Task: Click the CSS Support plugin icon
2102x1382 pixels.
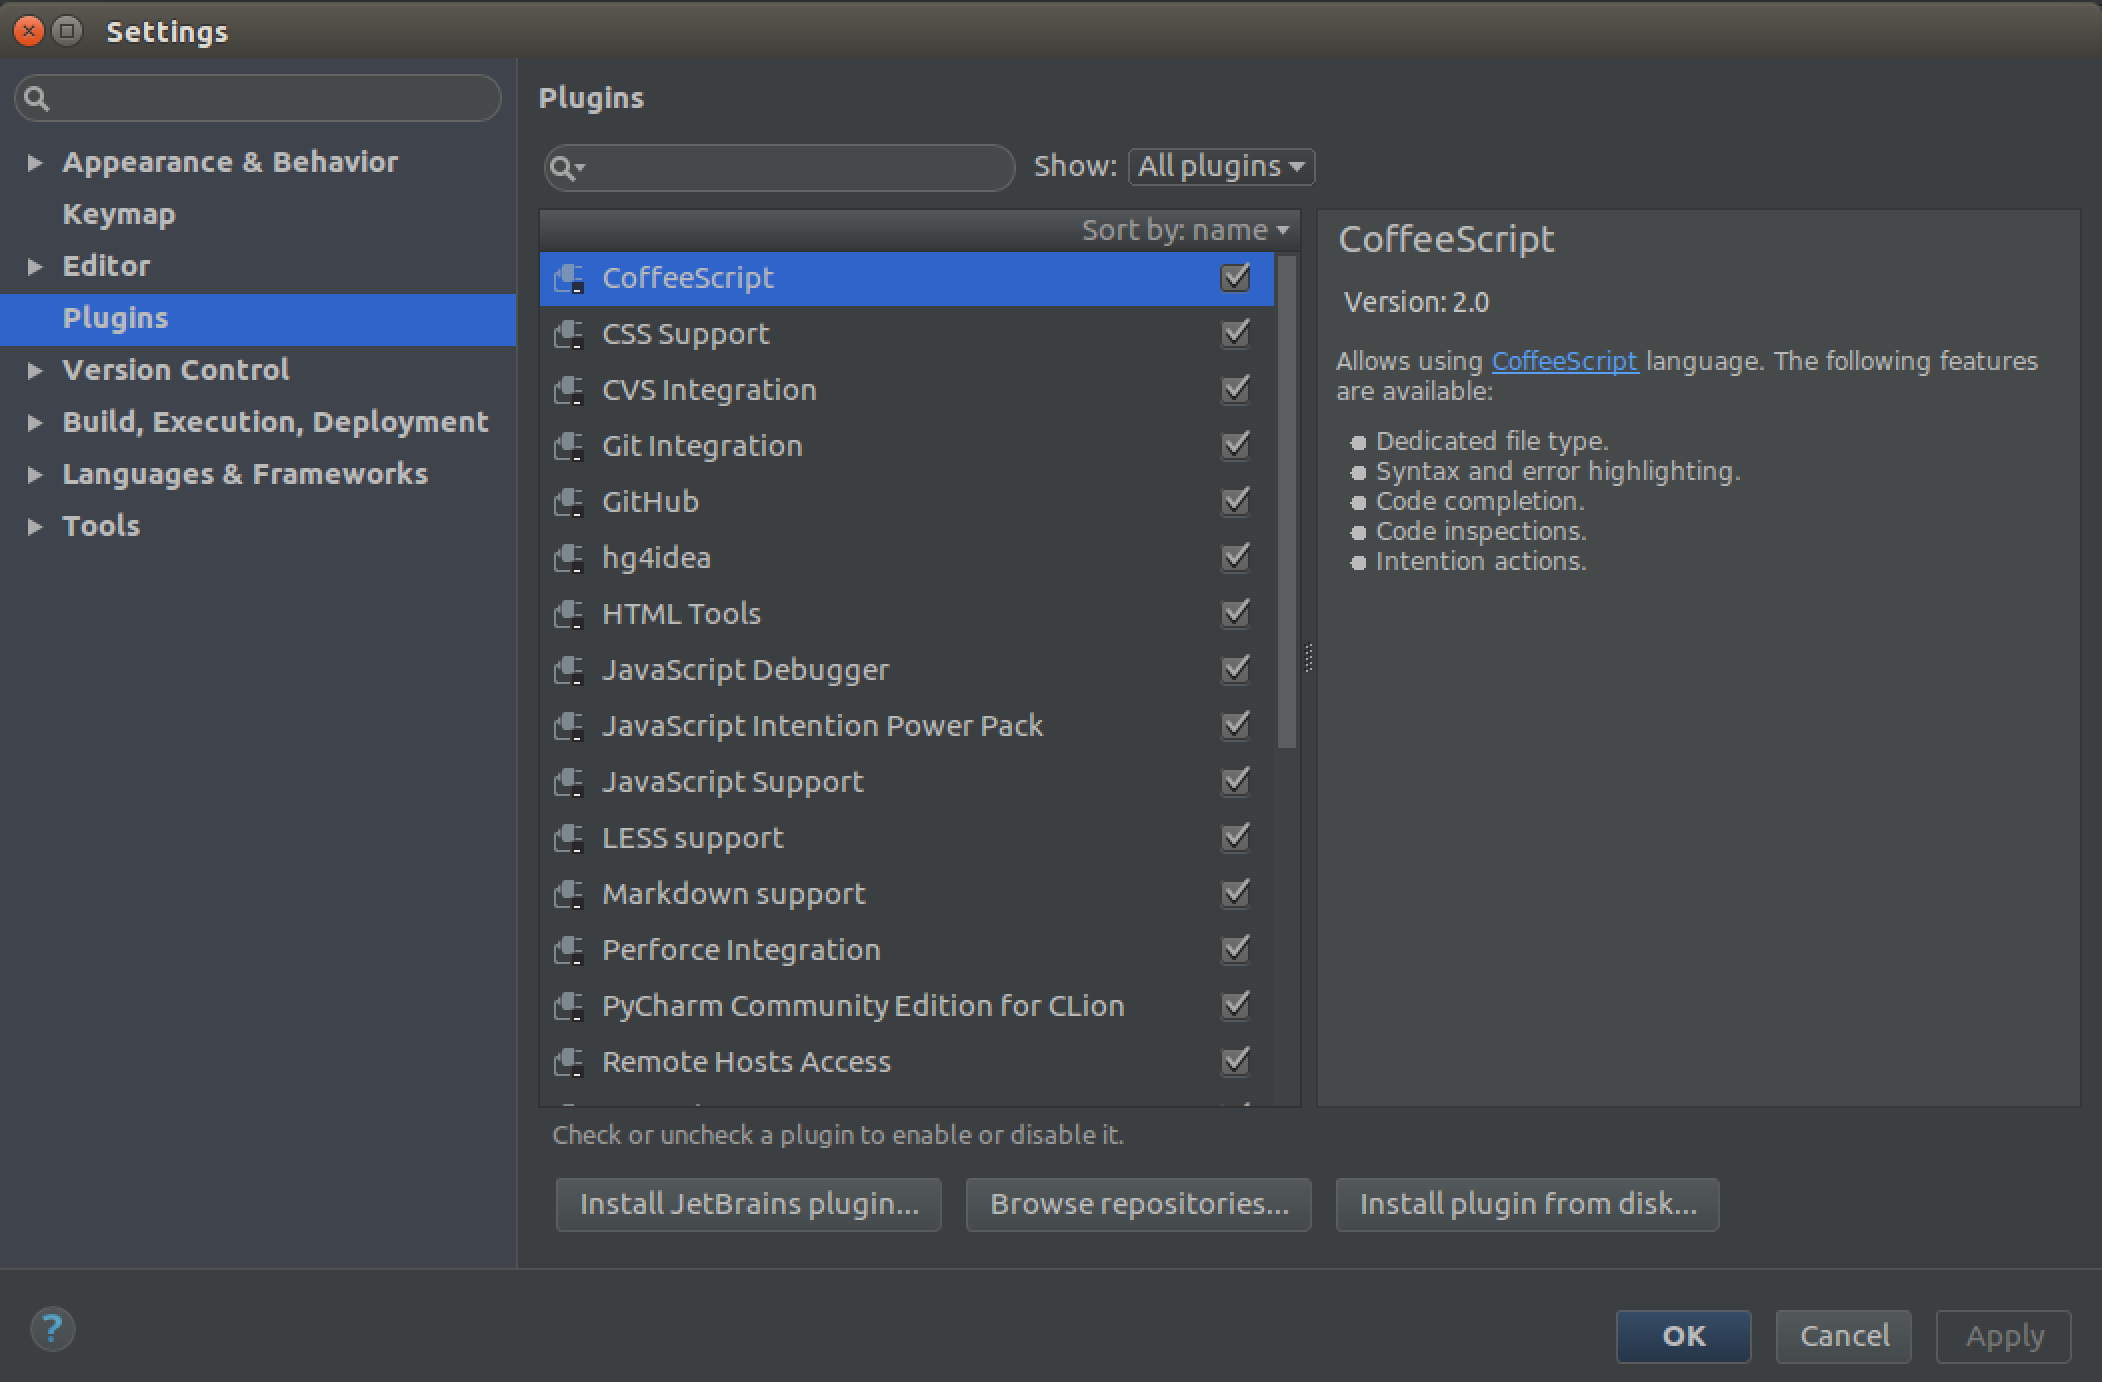Action: [569, 335]
